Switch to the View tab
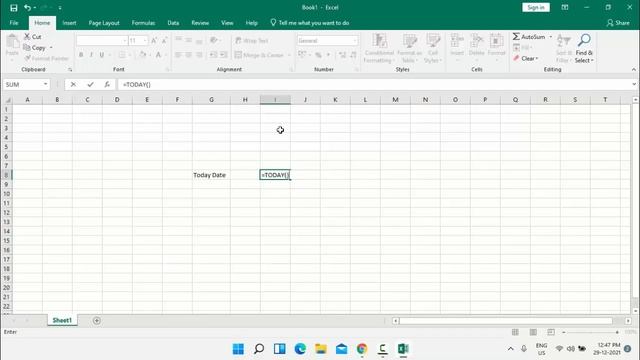Screen dimensions: 640x360 pyautogui.click(x=227, y=23)
